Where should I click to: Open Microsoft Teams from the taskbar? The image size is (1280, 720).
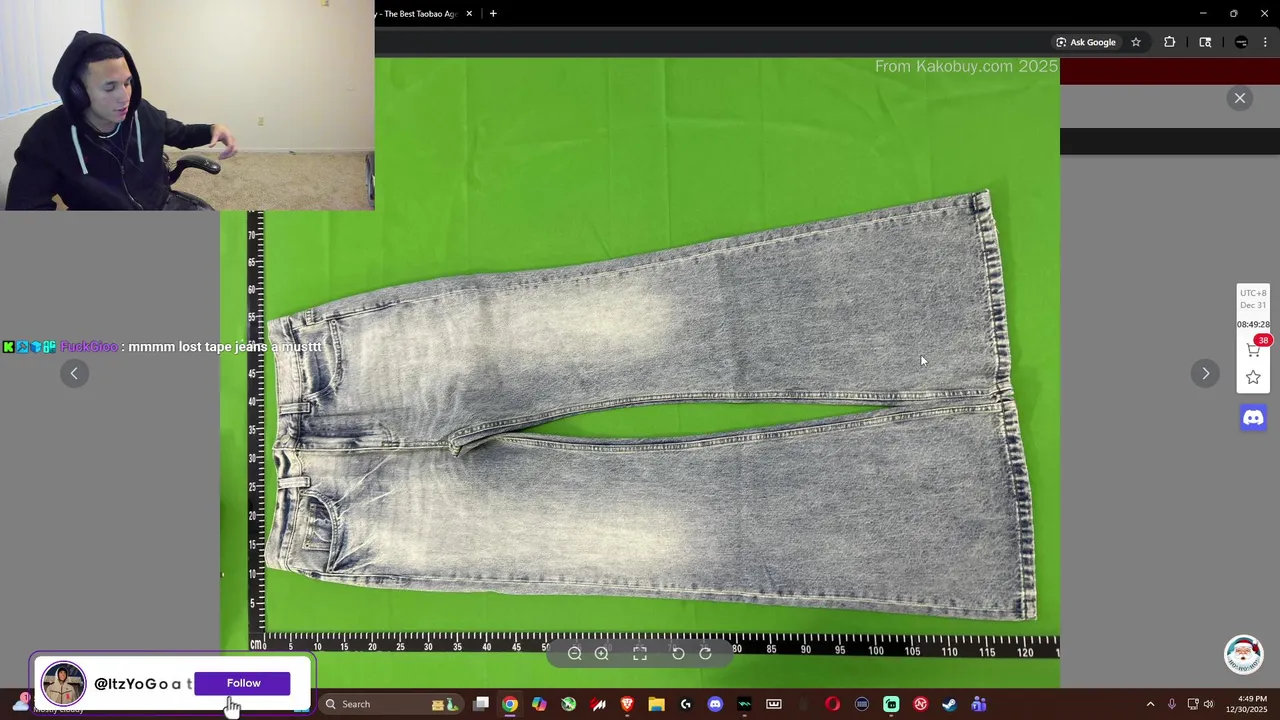pos(979,704)
